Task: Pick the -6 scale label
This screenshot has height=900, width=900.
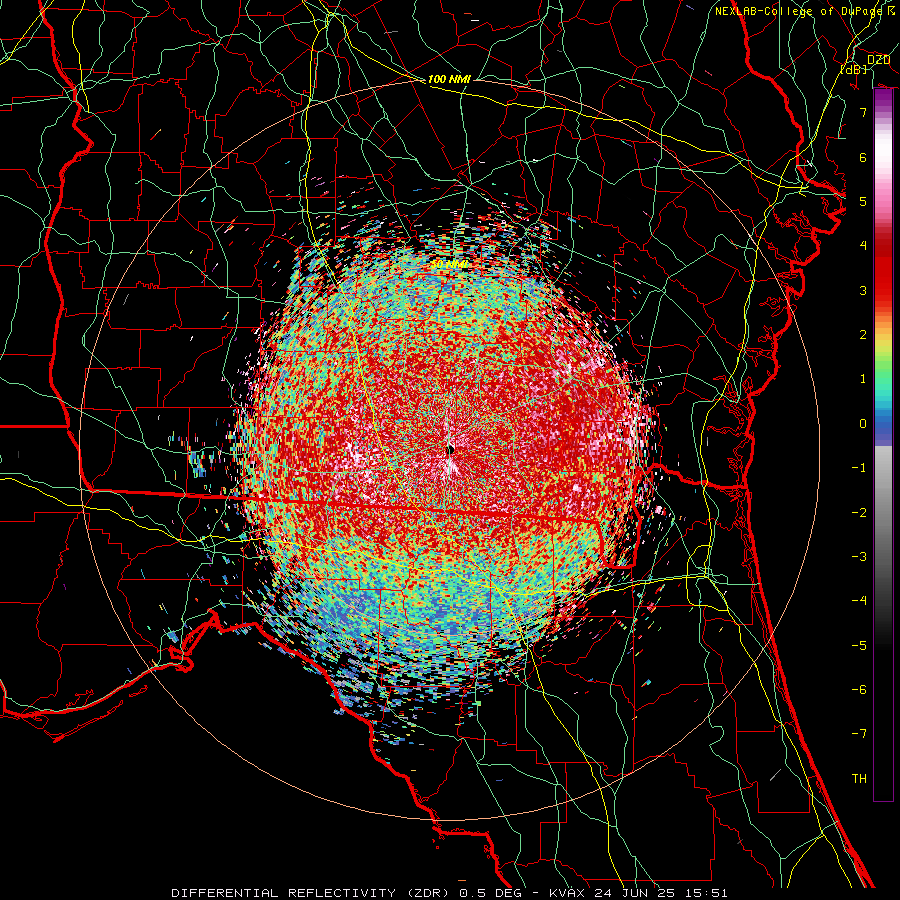Action: [859, 690]
